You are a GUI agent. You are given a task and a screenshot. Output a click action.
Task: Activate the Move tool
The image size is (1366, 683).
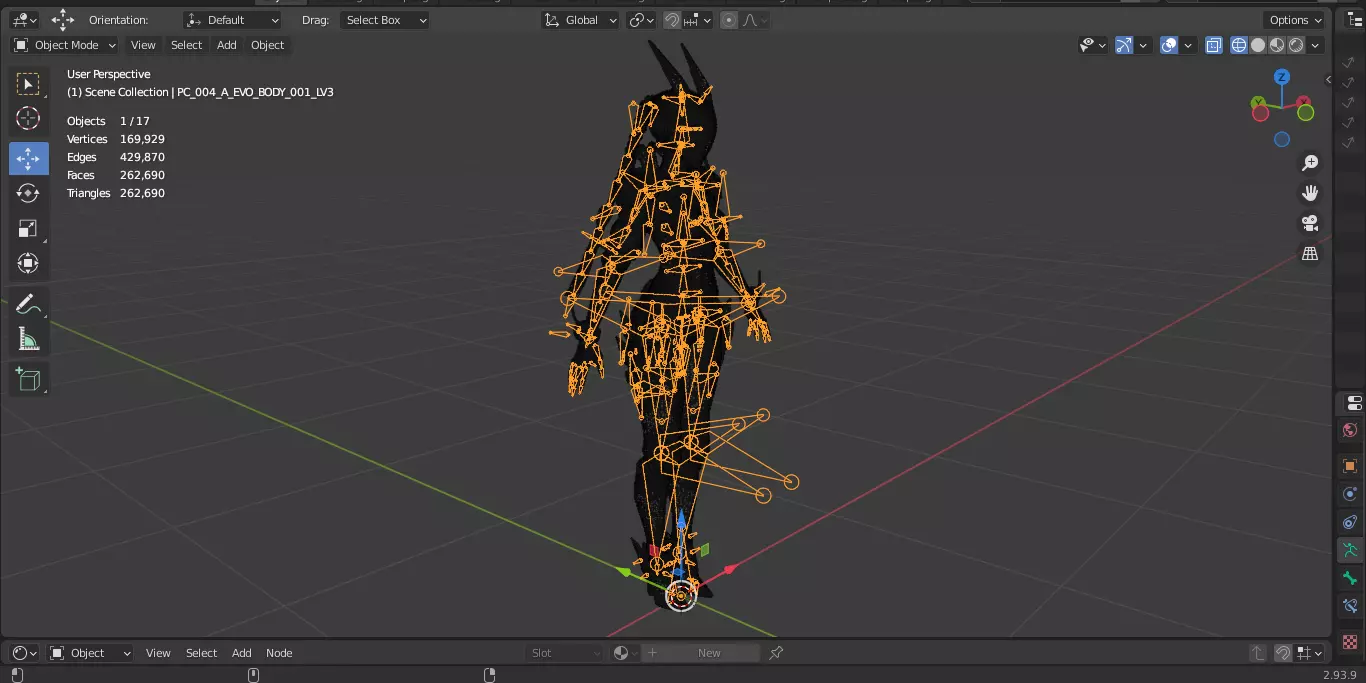pyautogui.click(x=28, y=158)
